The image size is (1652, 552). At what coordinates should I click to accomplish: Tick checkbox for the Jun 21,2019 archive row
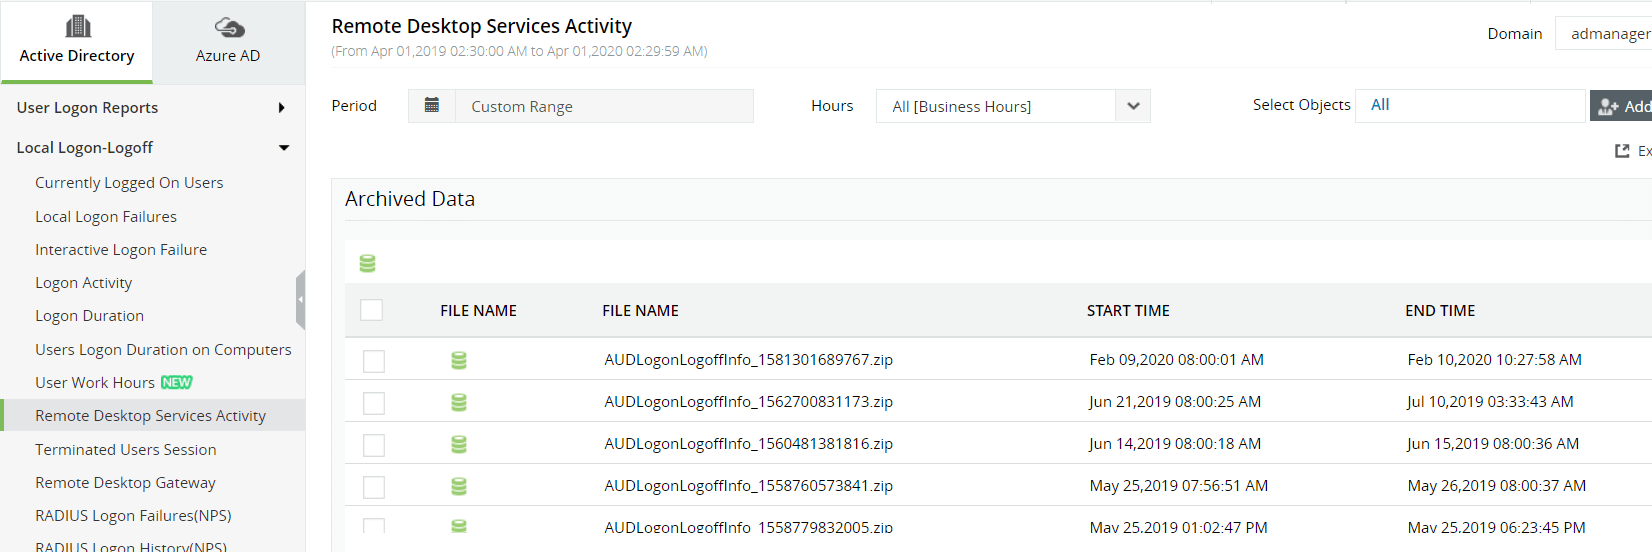pos(374,403)
